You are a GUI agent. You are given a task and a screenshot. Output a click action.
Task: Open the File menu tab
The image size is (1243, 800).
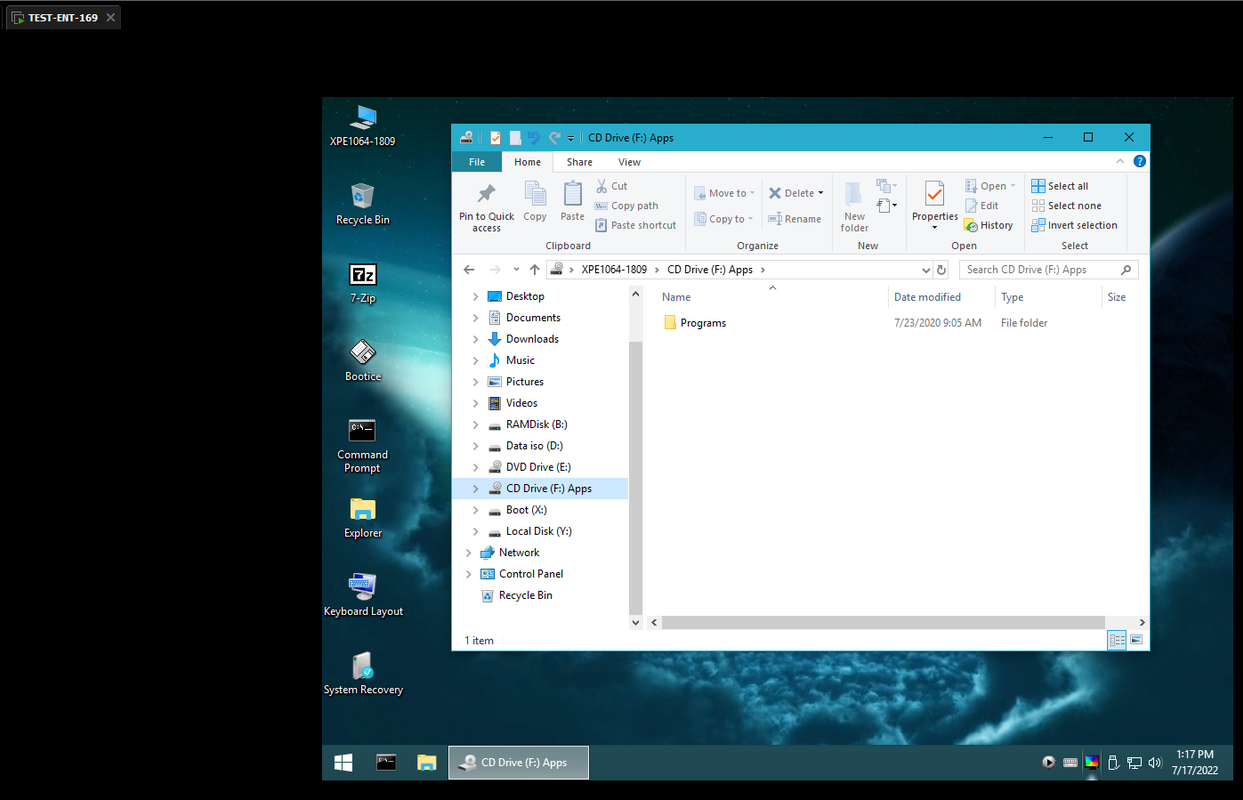click(477, 162)
